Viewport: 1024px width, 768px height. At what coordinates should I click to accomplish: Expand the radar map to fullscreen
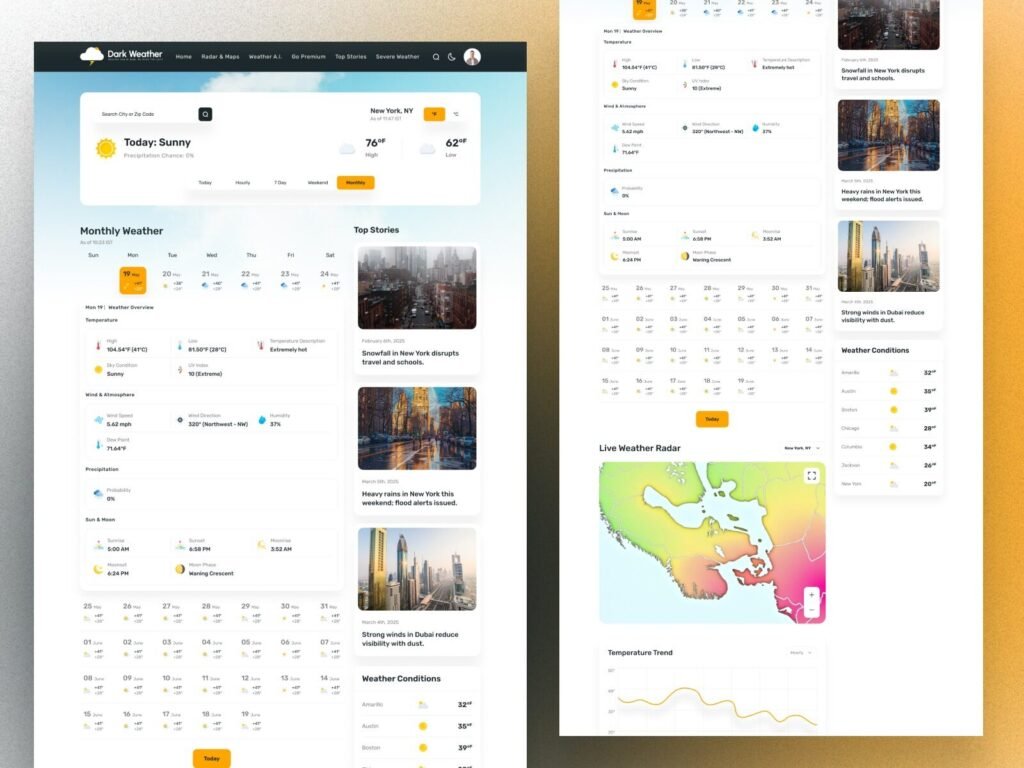(812, 476)
